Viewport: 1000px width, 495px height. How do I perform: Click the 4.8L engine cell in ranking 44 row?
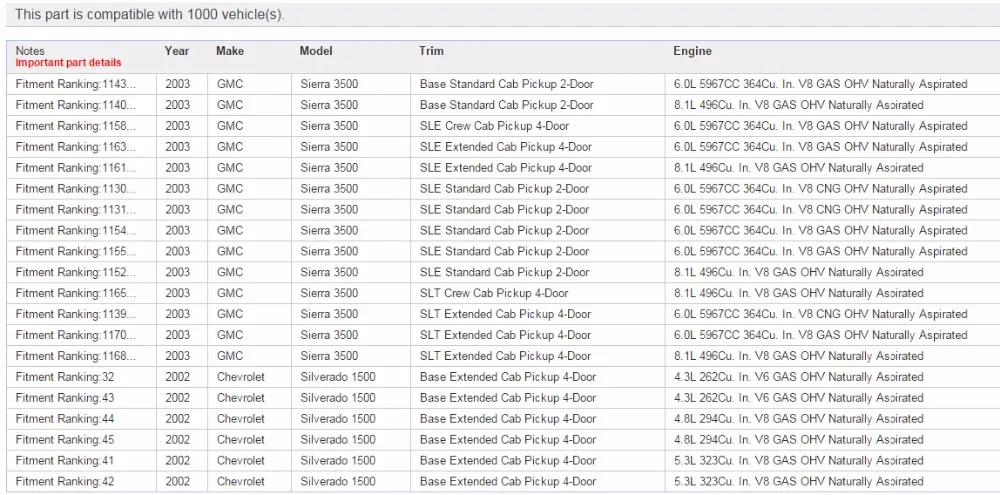click(832, 418)
